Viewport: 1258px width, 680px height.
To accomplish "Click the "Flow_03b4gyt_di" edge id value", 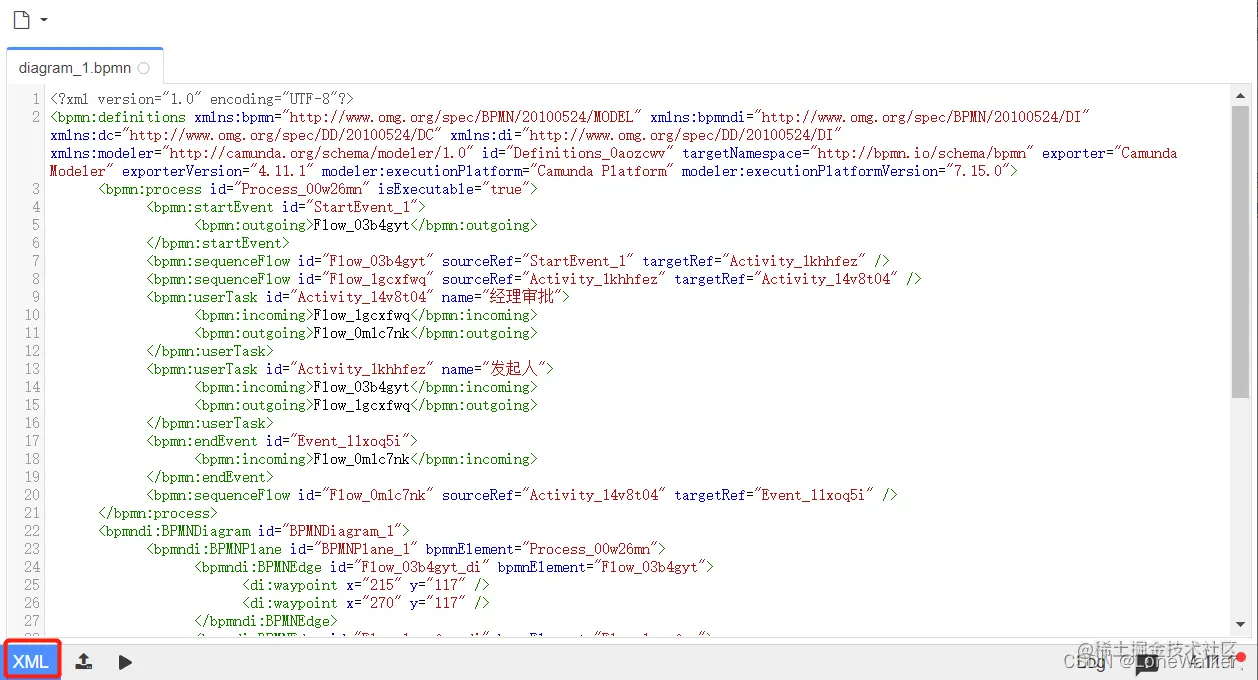I will point(426,567).
